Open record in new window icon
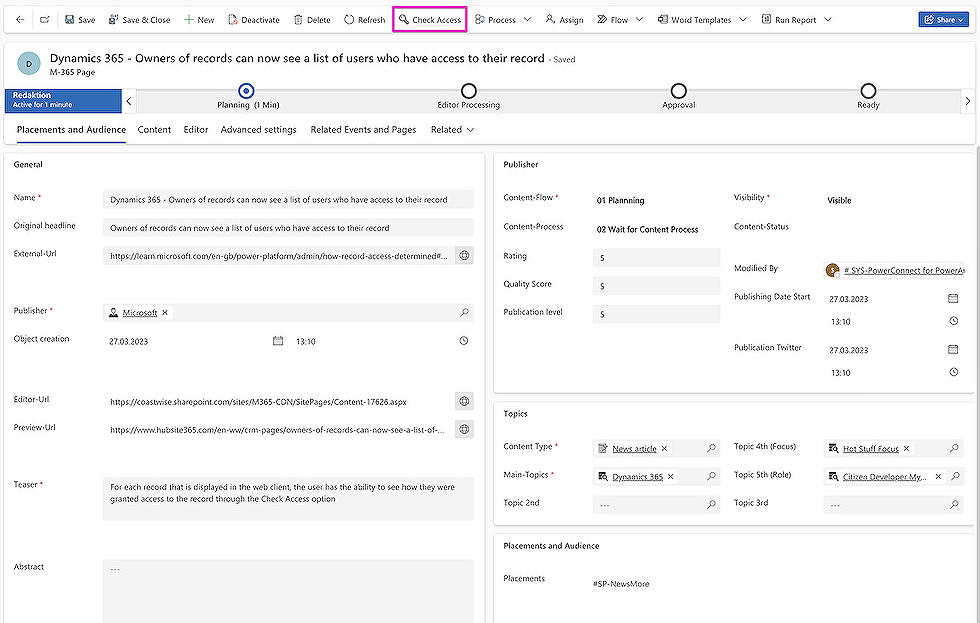980x623 pixels. pyautogui.click(x=45, y=19)
